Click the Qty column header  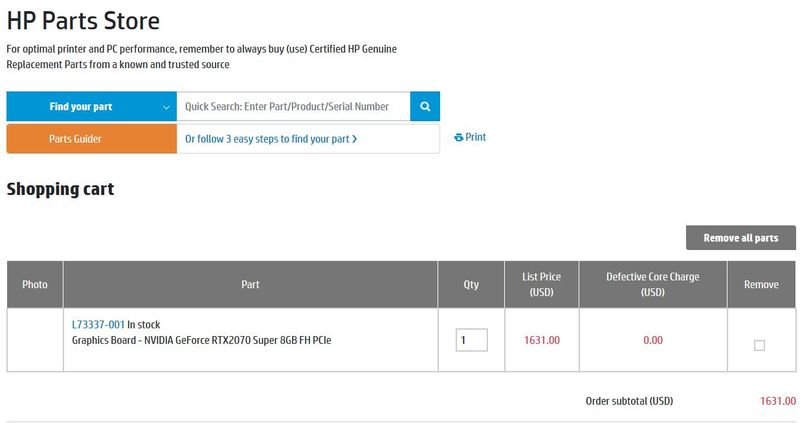click(471, 284)
